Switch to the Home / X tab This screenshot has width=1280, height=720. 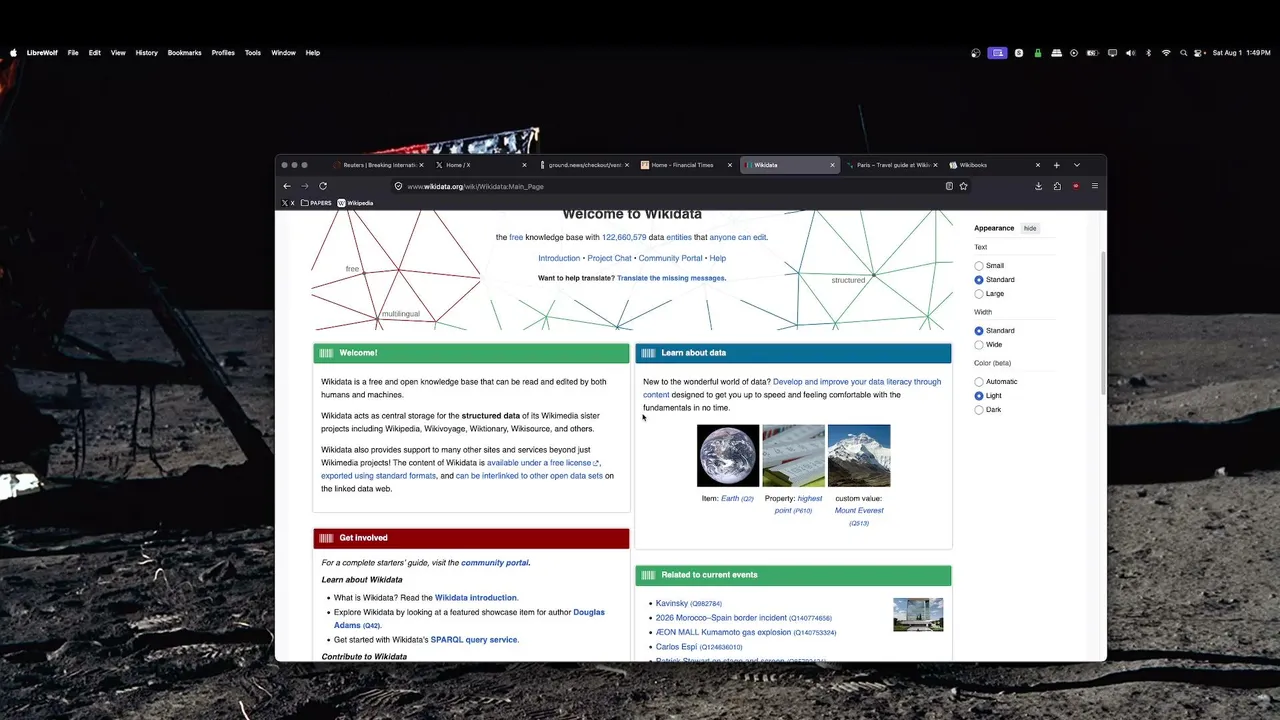coord(480,165)
